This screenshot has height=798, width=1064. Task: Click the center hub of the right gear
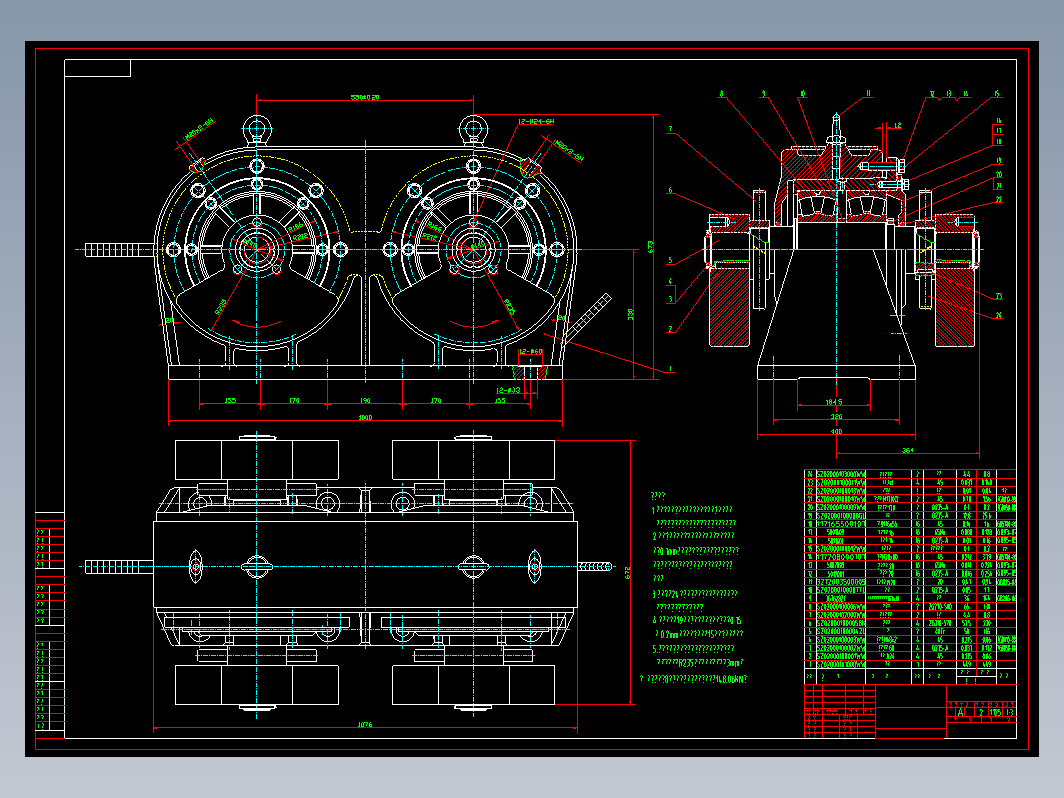click(472, 247)
